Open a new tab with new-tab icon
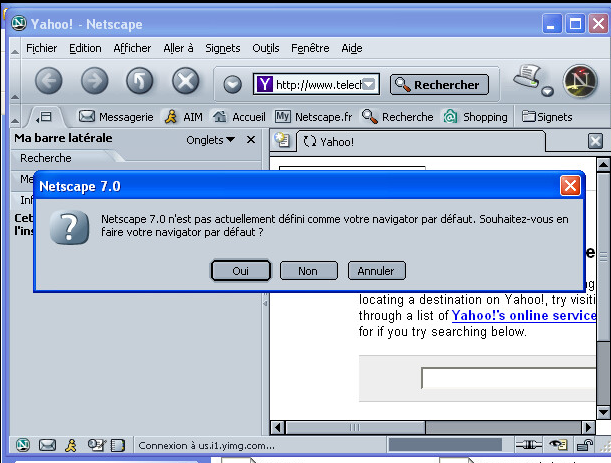 [281, 140]
